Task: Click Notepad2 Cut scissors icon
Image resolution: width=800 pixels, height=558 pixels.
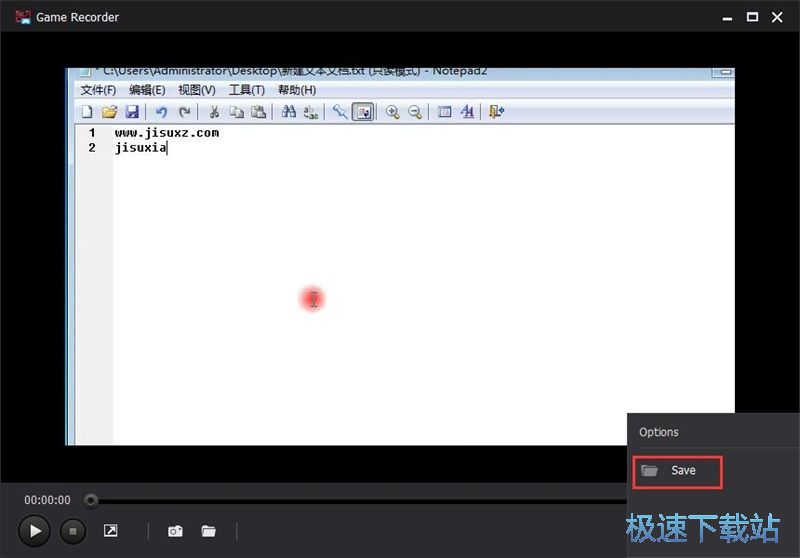Action: coord(214,112)
